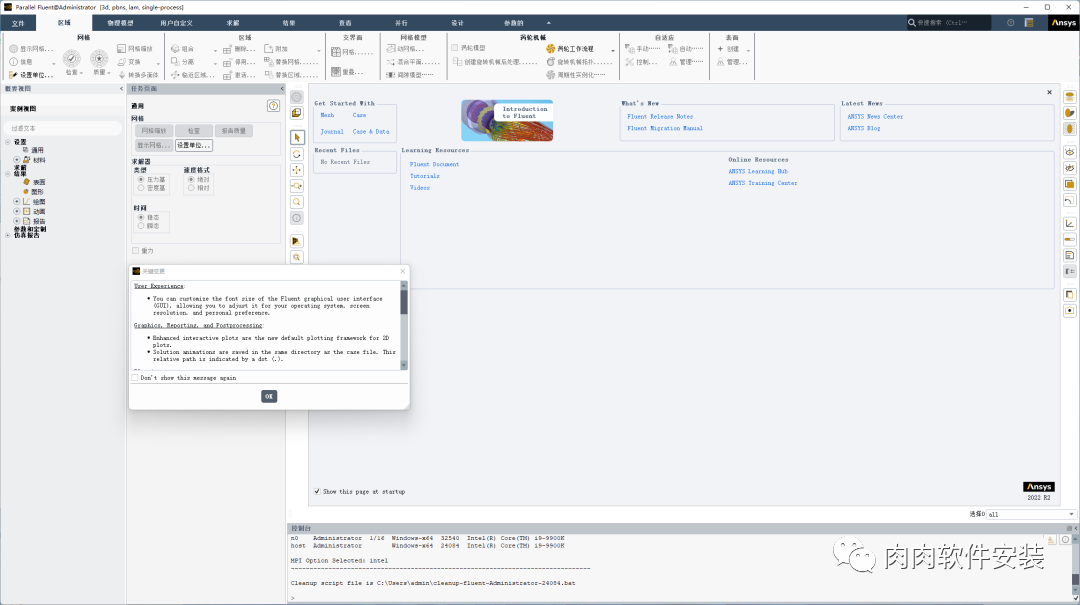Select the 稳态 time radio button

[x=141, y=217]
